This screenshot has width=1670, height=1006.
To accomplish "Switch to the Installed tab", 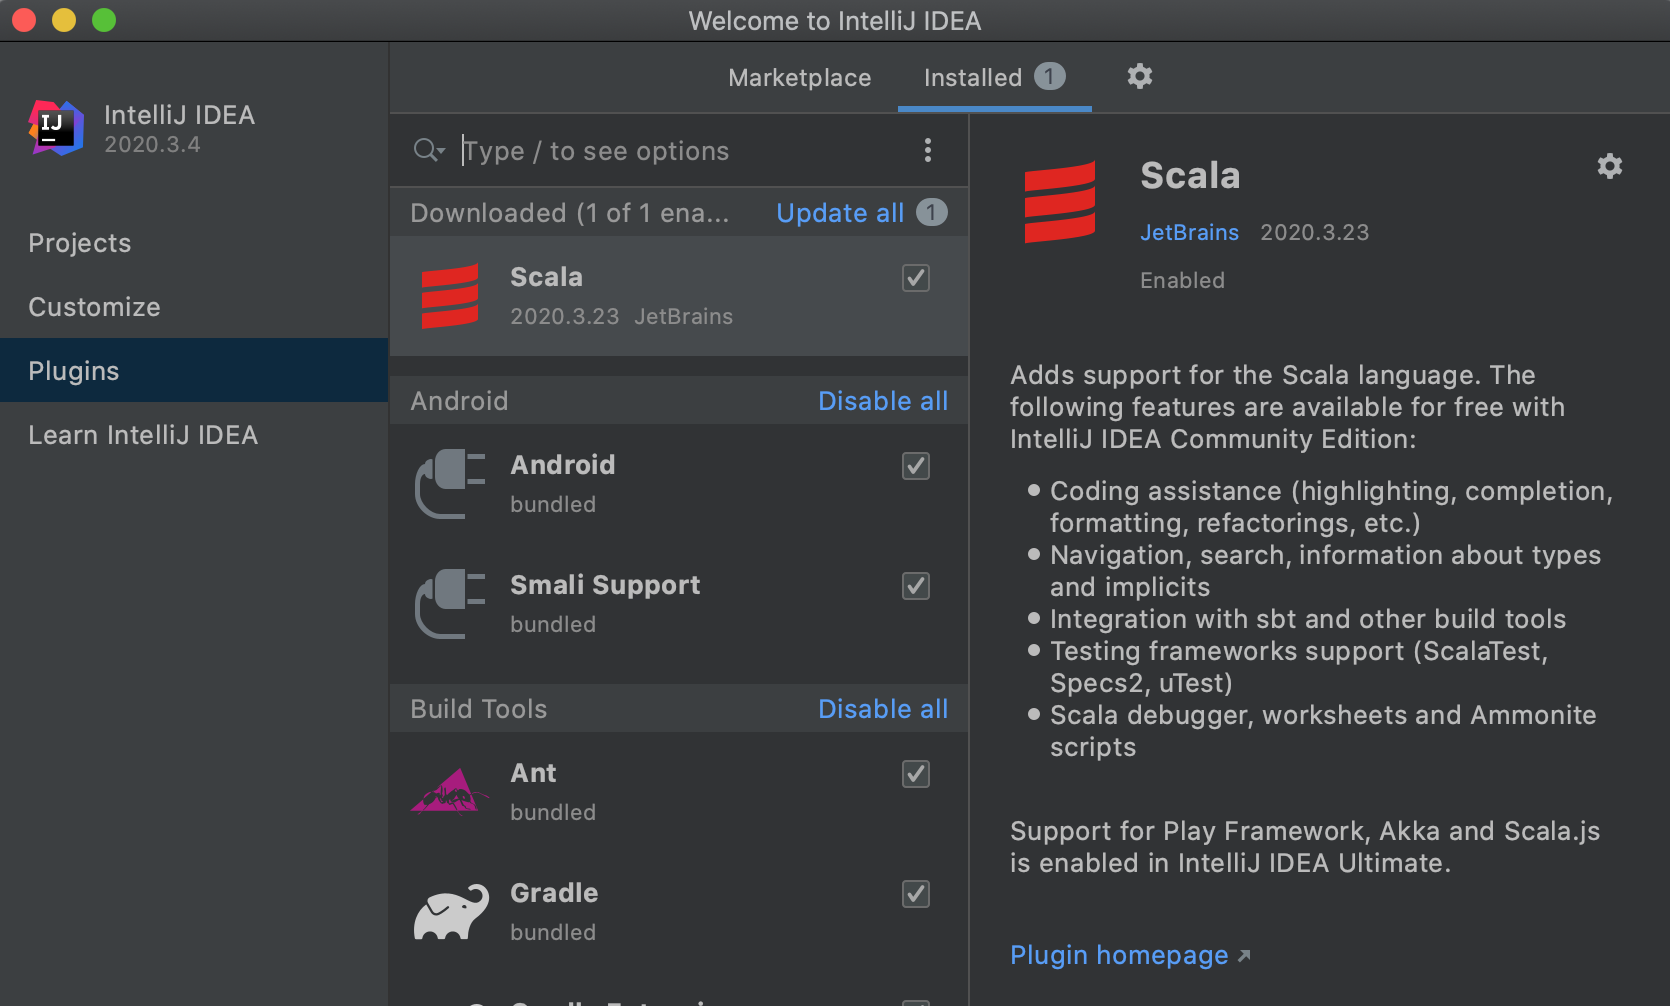I will pyautogui.click(x=994, y=77).
